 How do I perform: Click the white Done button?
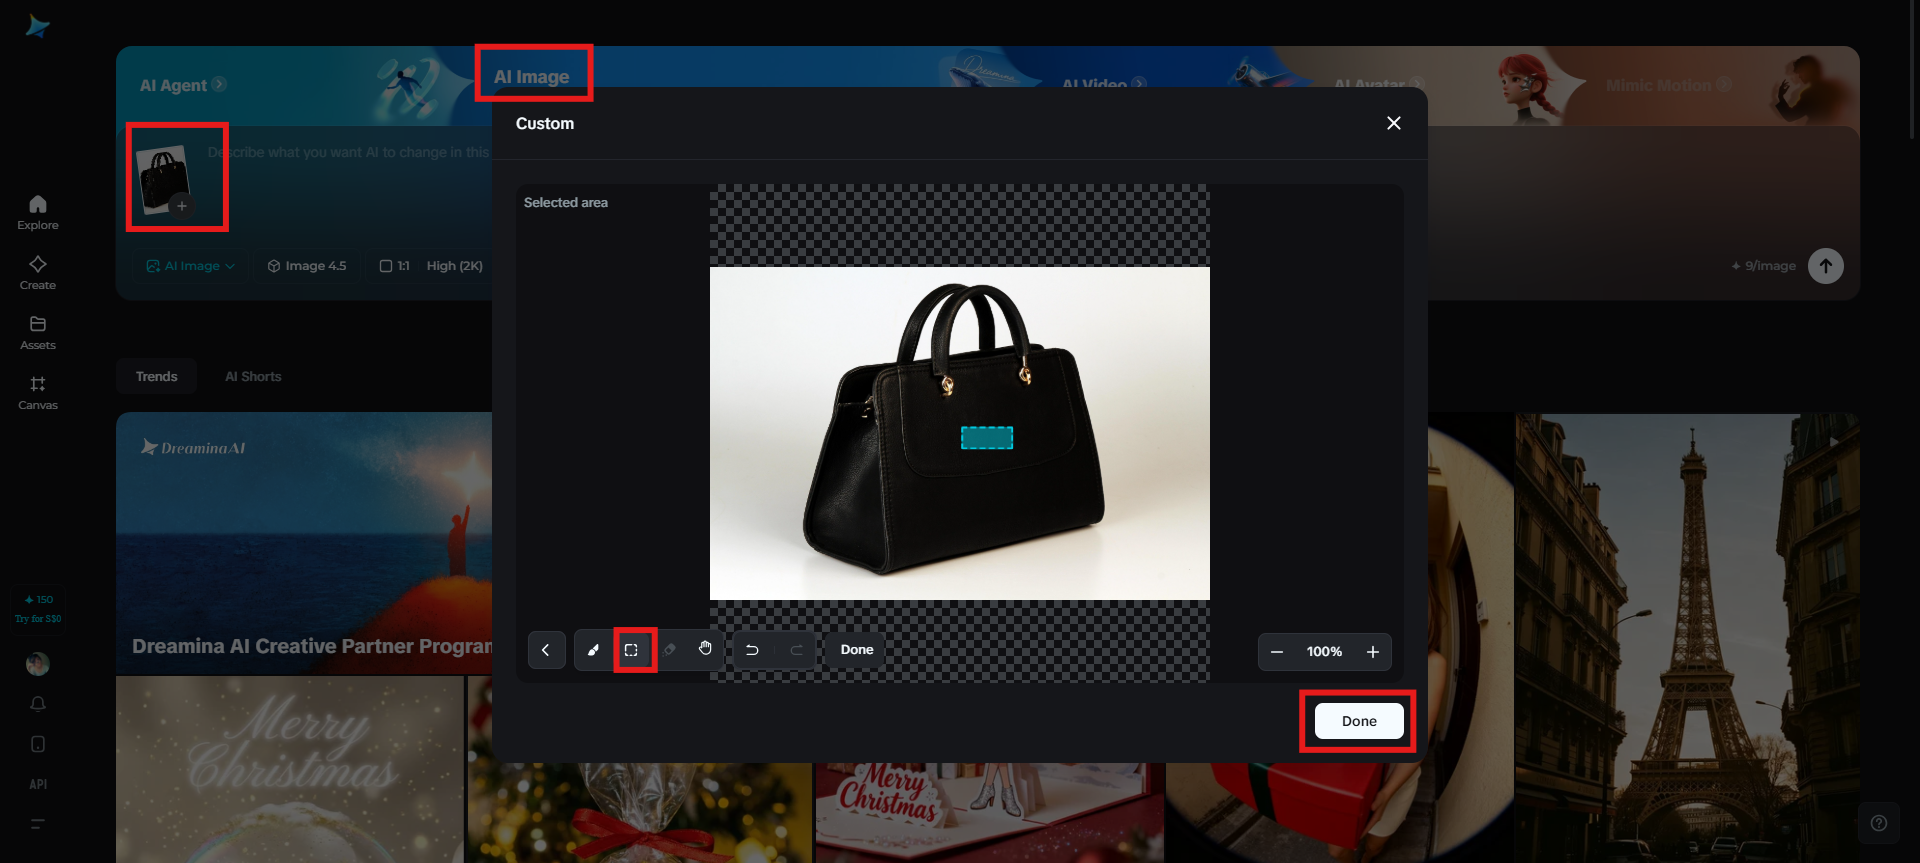tap(1359, 721)
